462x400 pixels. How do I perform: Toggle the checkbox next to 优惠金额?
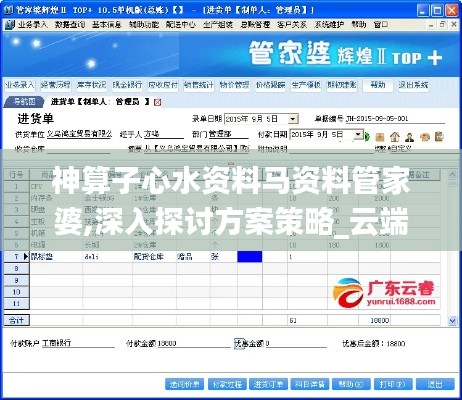[239, 343]
